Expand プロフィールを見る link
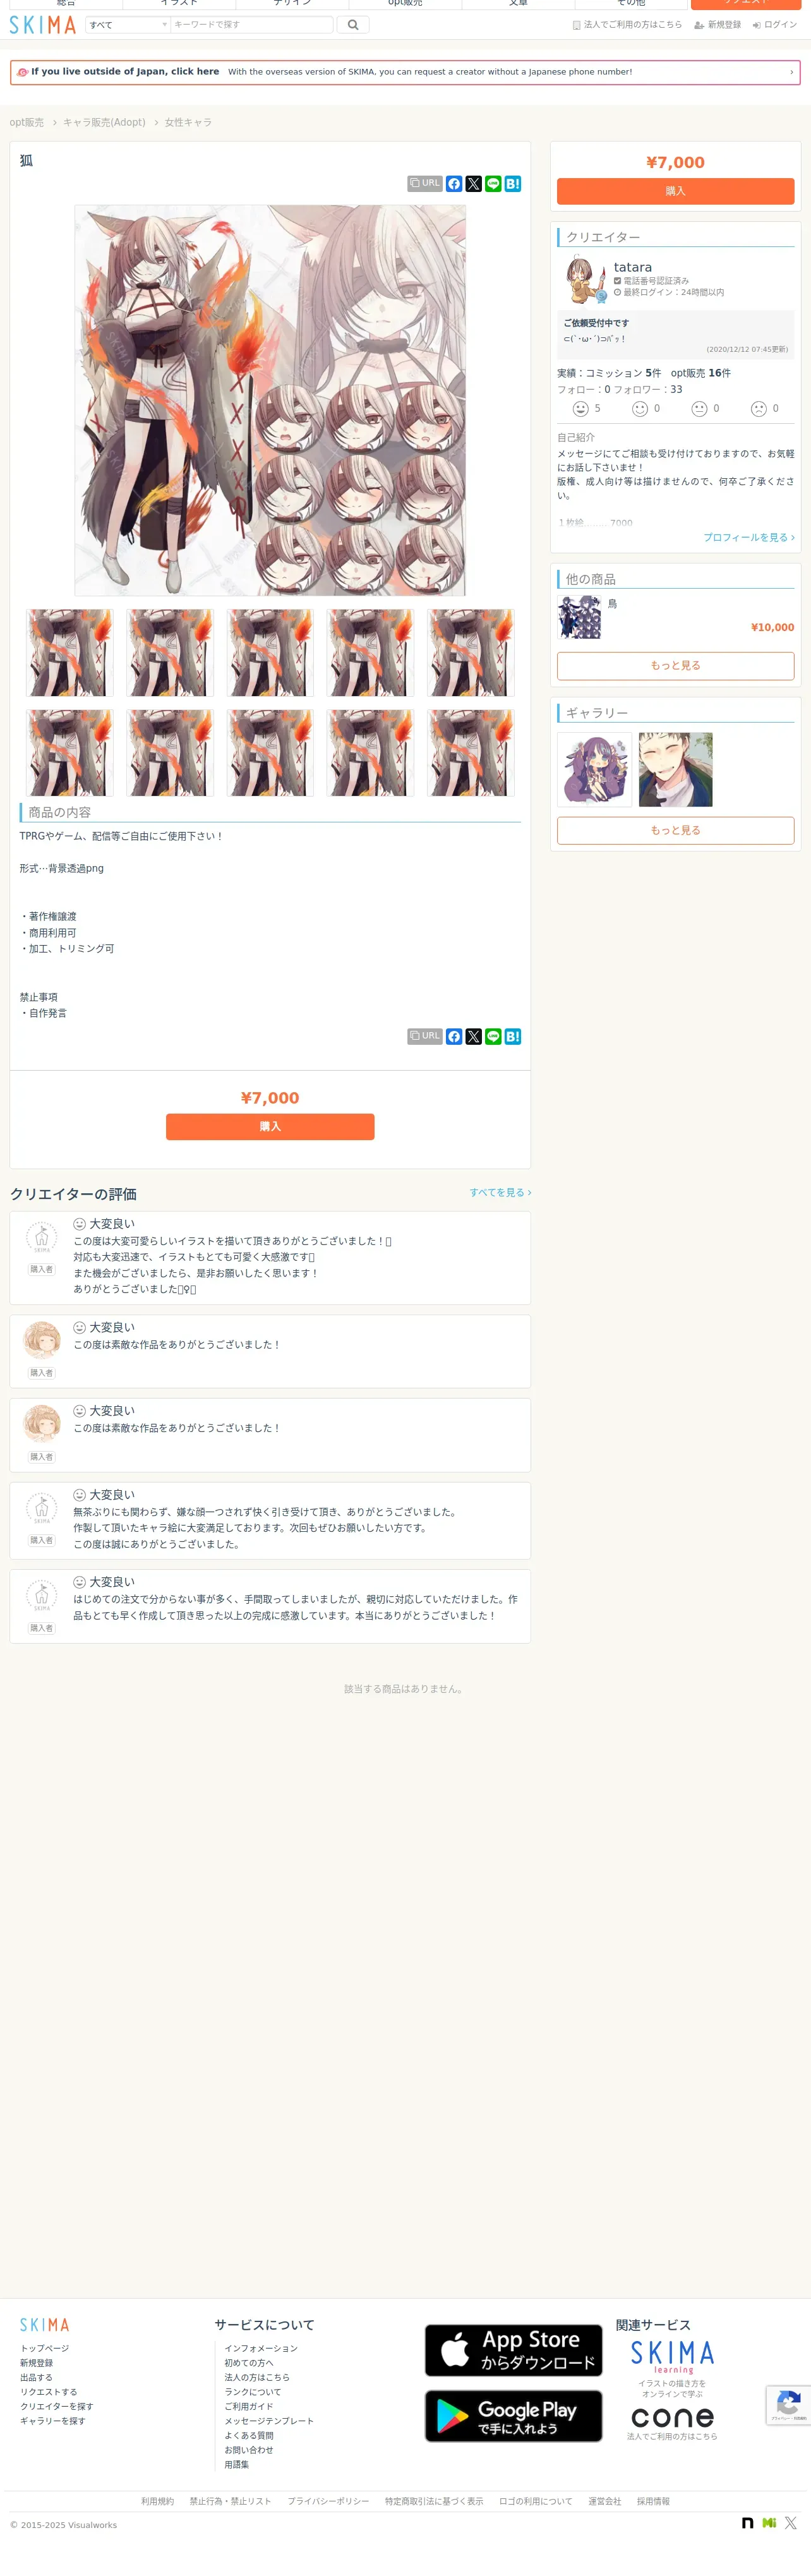 click(749, 537)
